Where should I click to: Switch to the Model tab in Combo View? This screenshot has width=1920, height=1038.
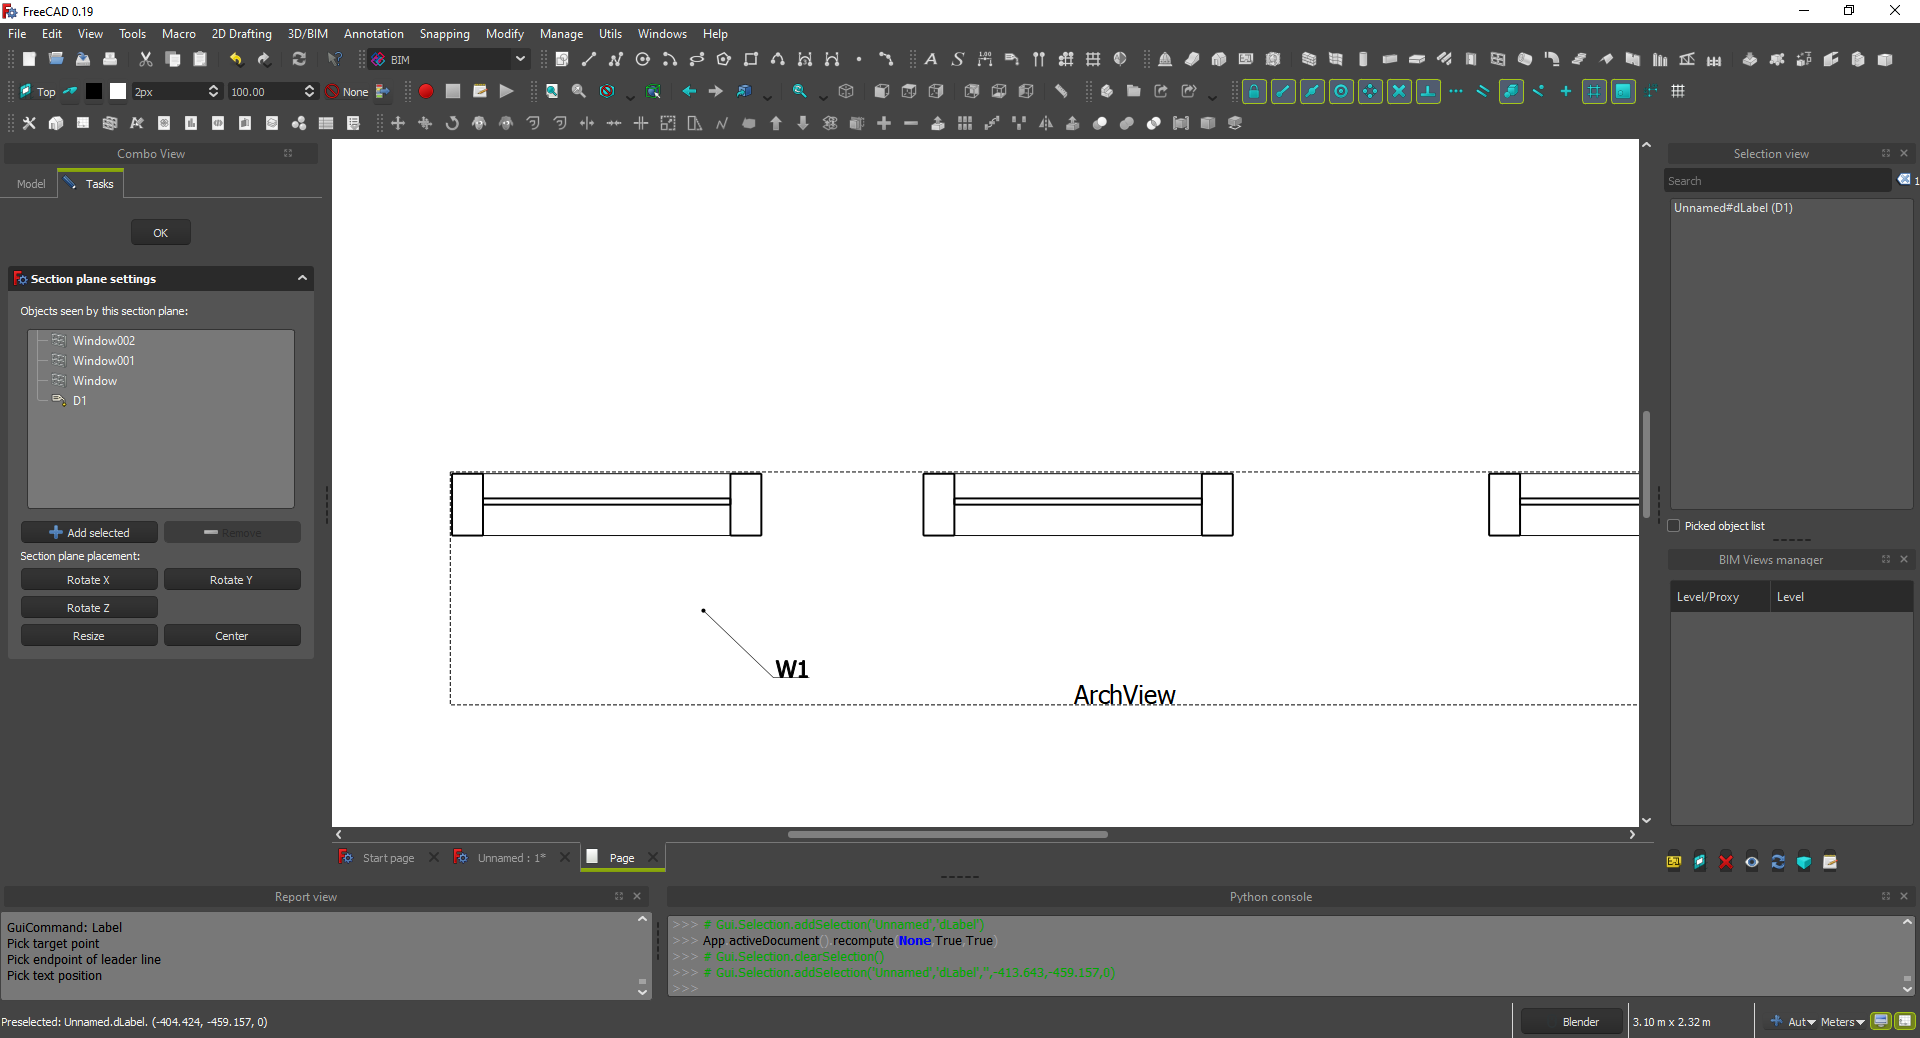[x=31, y=184]
